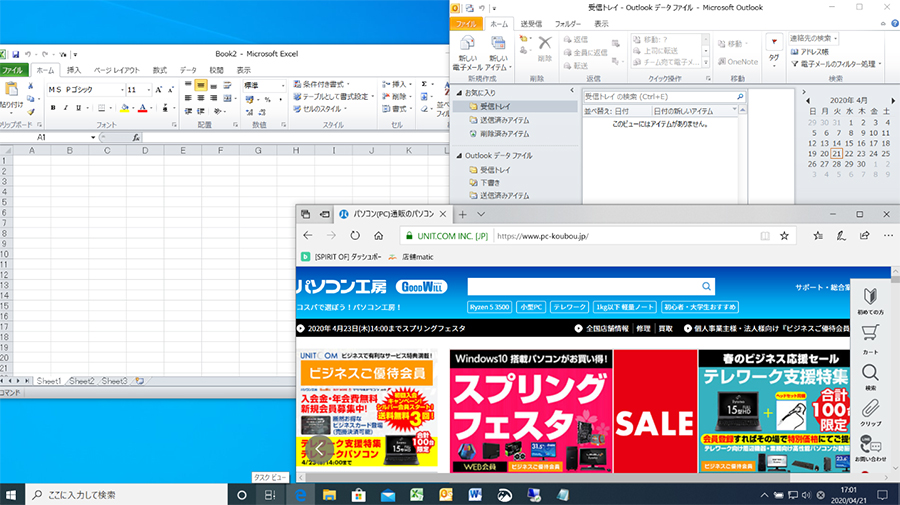The image size is (900, 505).
Task: Toggle italic formatting in Excel ribbon
Action: tap(65, 108)
